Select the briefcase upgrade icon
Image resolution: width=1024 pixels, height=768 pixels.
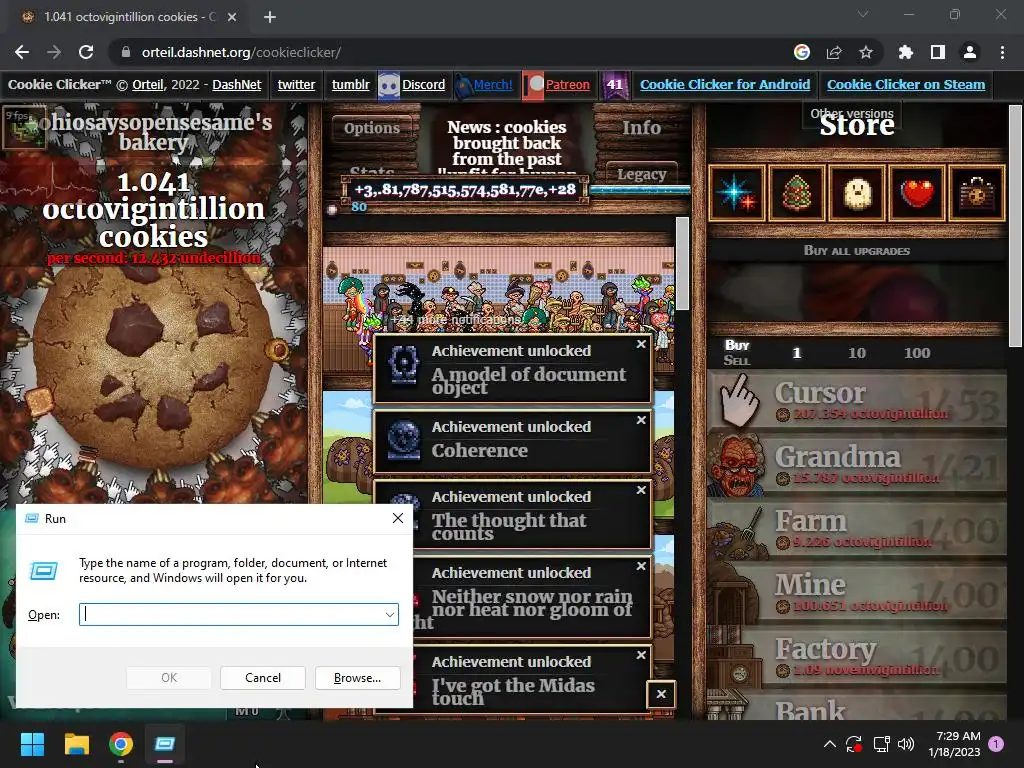[976, 194]
